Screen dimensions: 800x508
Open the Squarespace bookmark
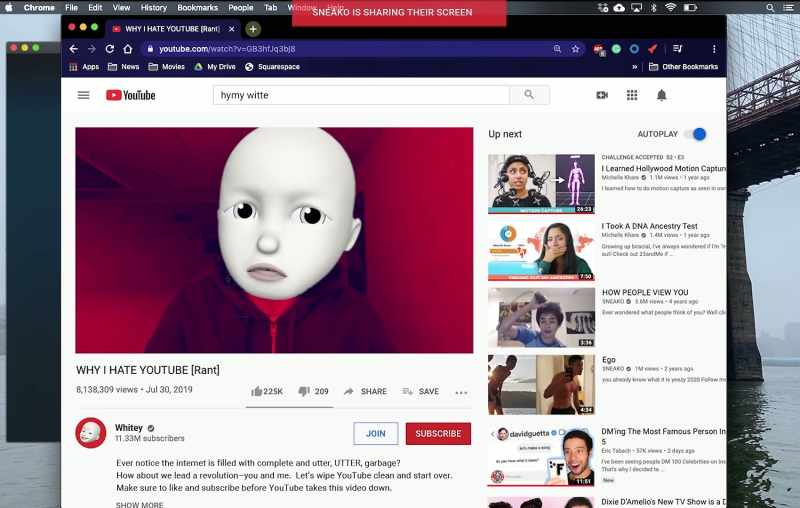coord(272,67)
